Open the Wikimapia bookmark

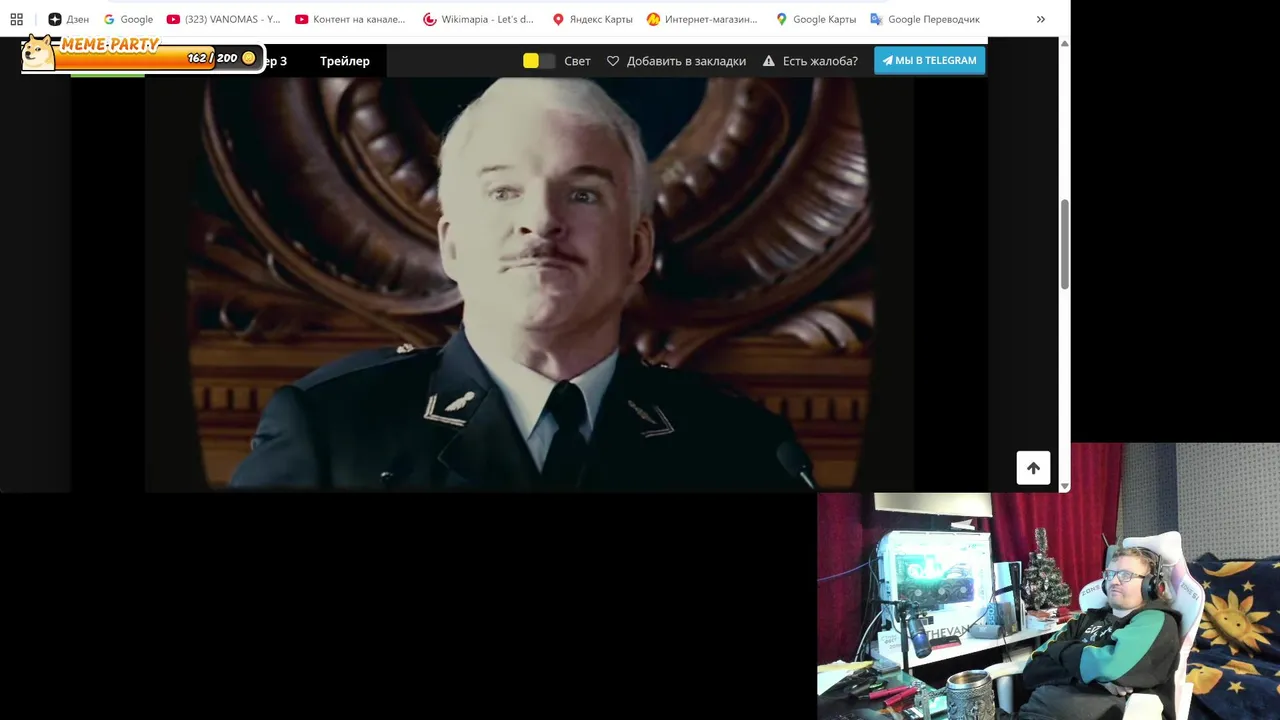tap(479, 19)
